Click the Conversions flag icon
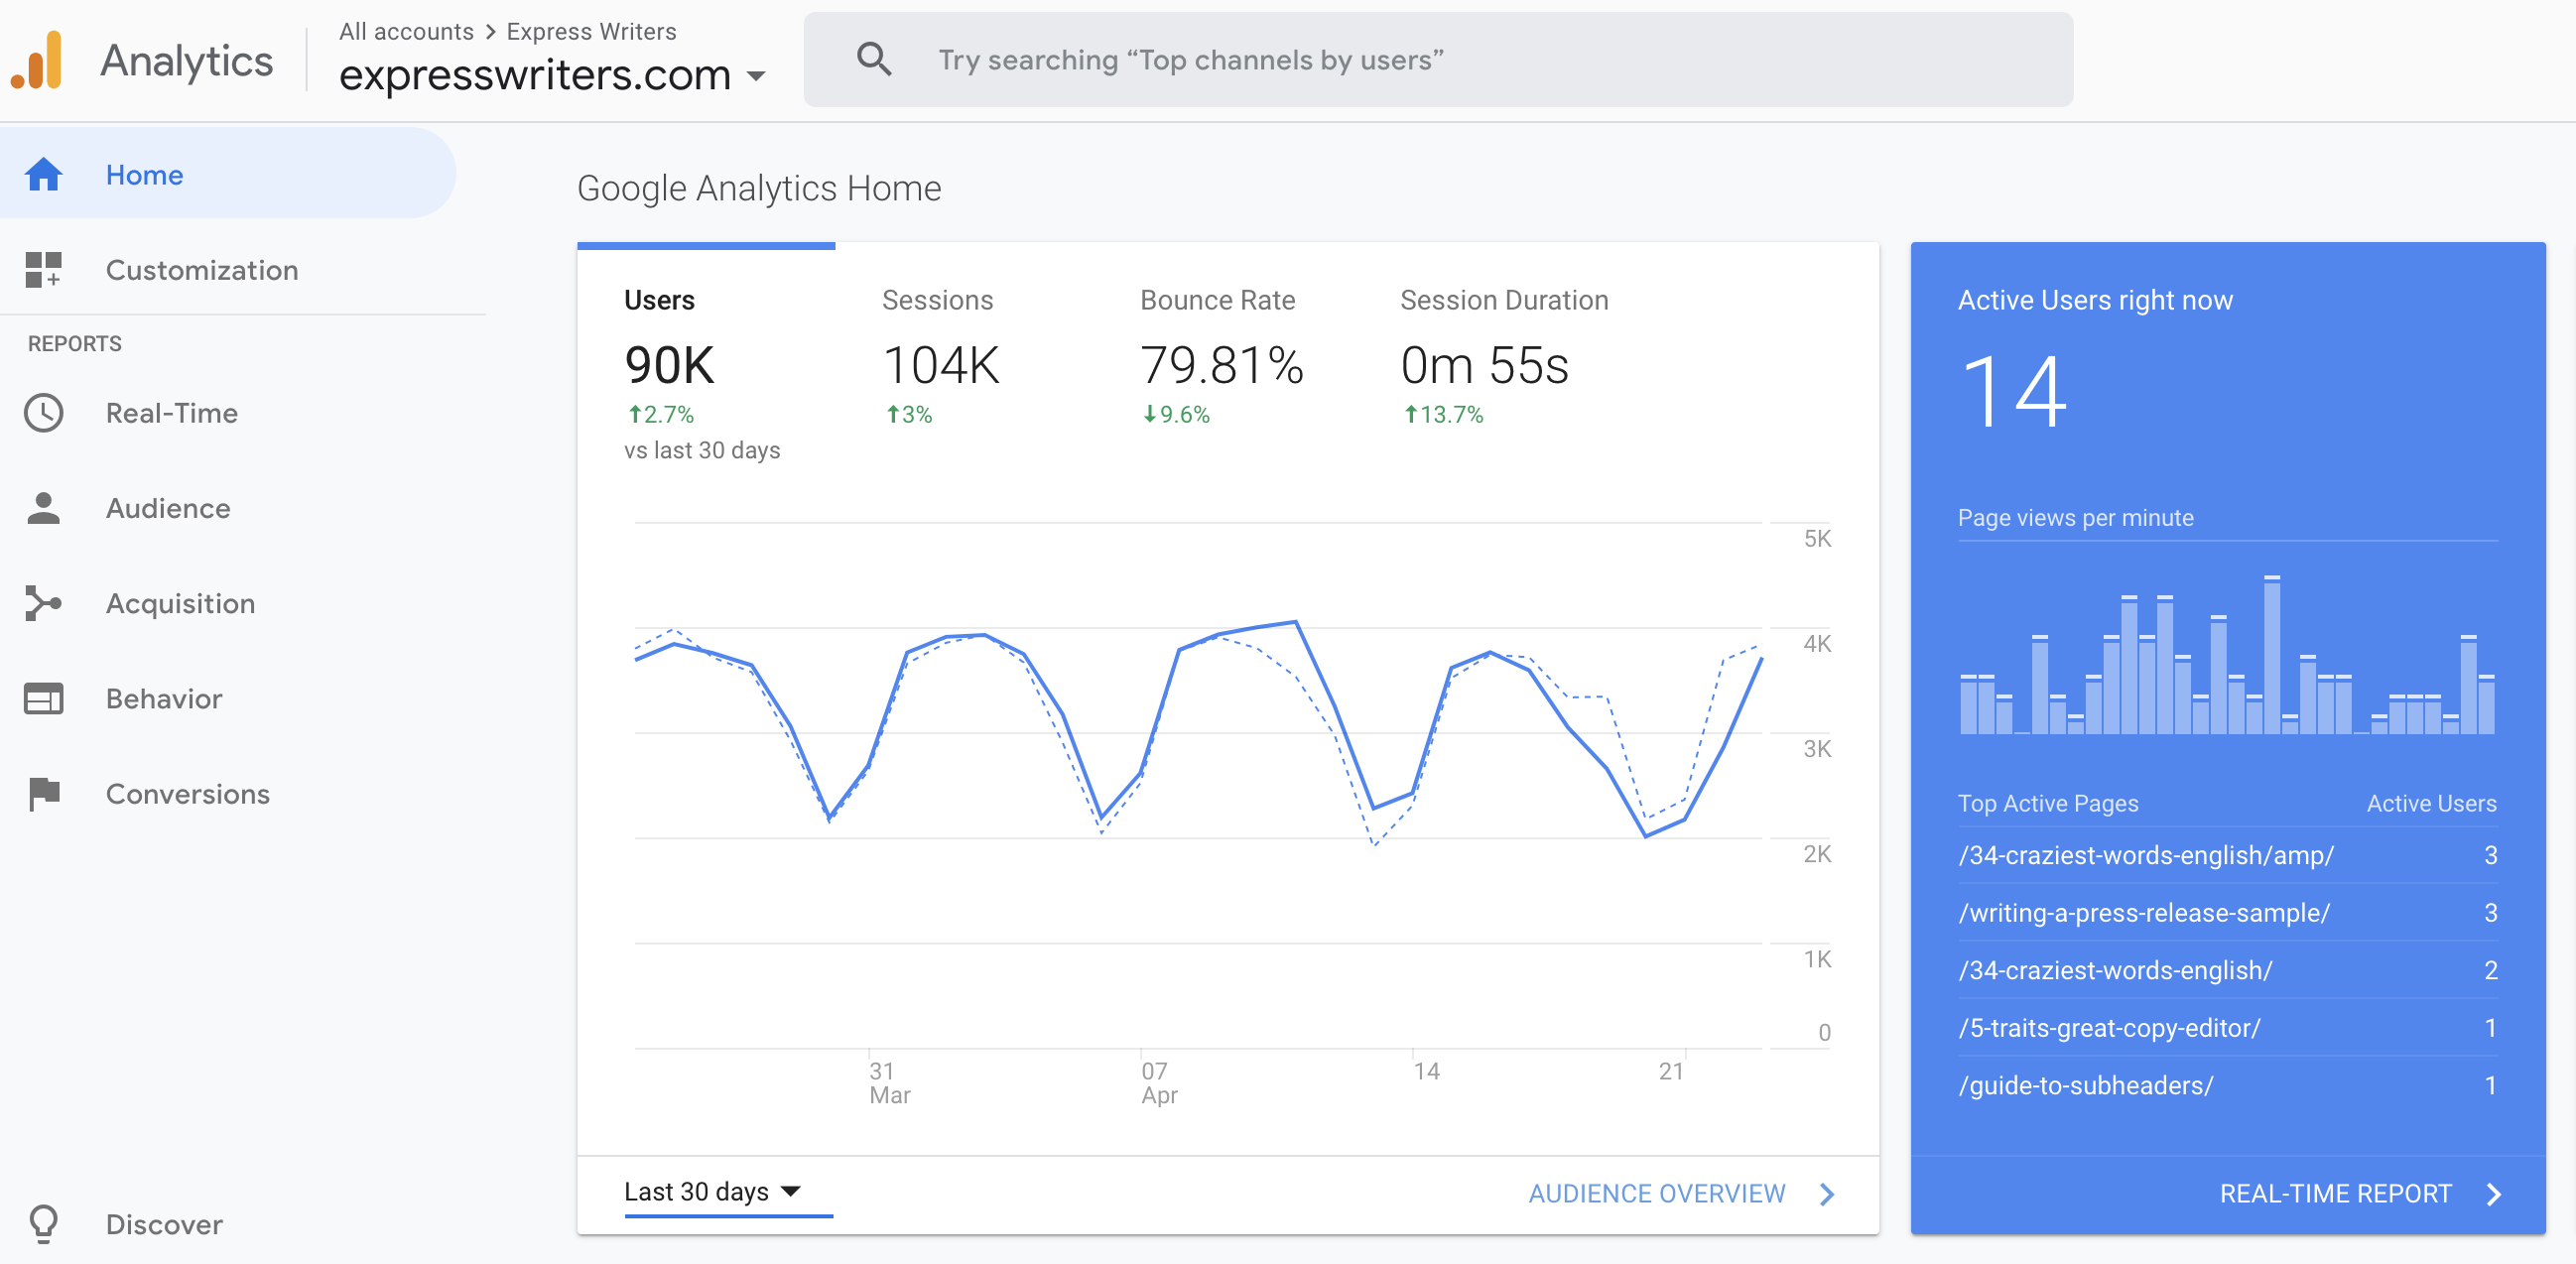Image resolution: width=2576 pixels, height=1264 pixels. 44,793
